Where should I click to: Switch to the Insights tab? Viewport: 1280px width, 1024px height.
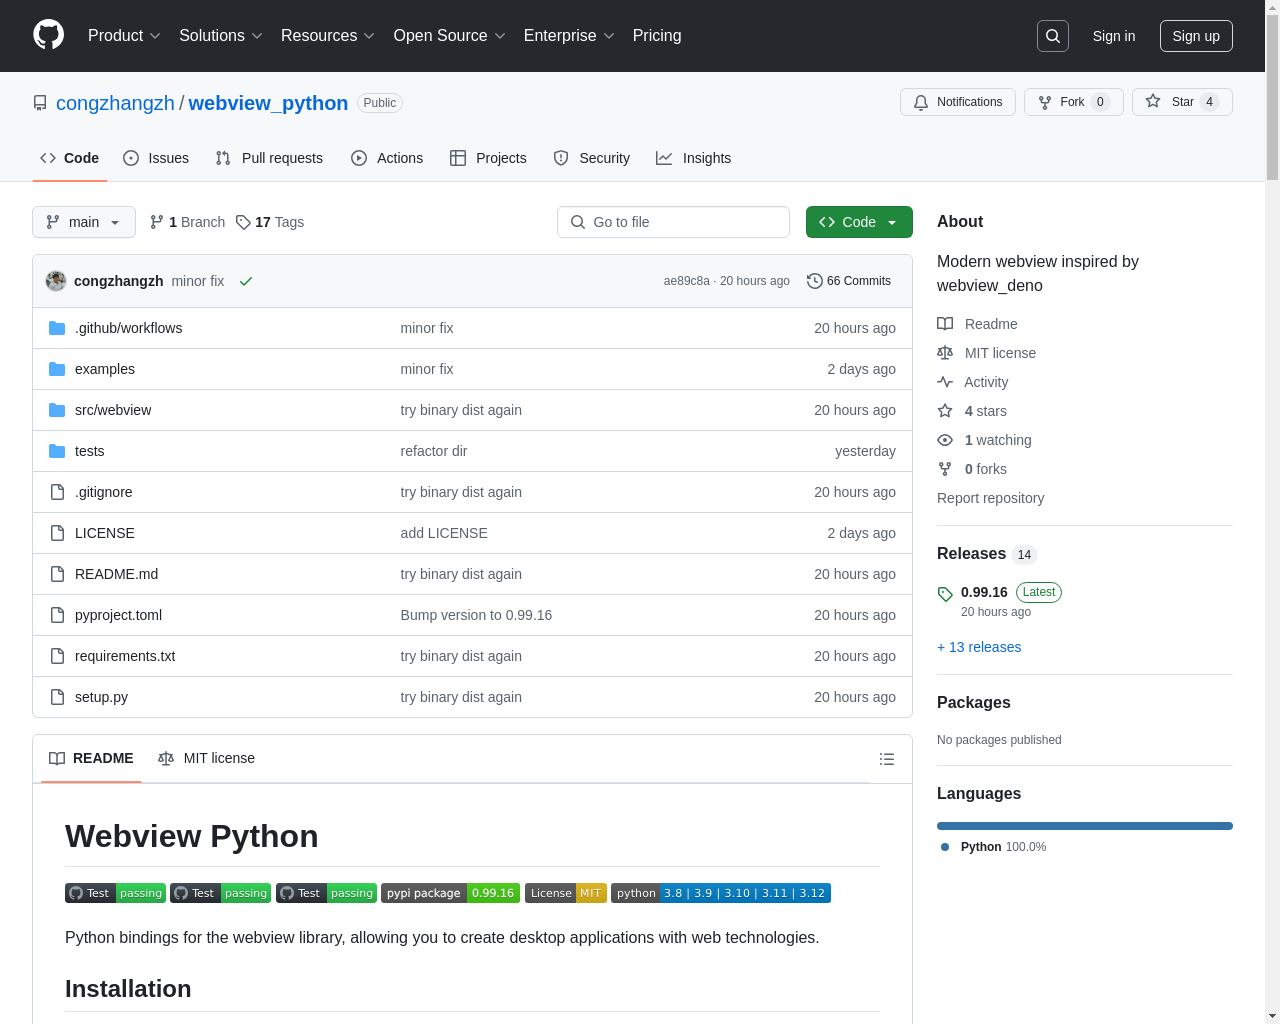point(694,158)
